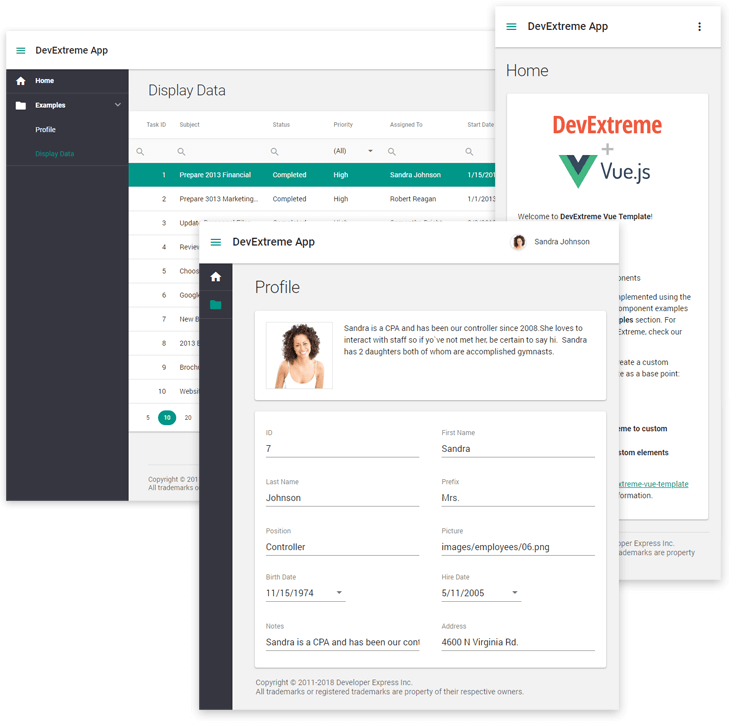Click First Name field Sandra
Image resolution: width=730 pixels, height=727 pixels.
[518, 449]
